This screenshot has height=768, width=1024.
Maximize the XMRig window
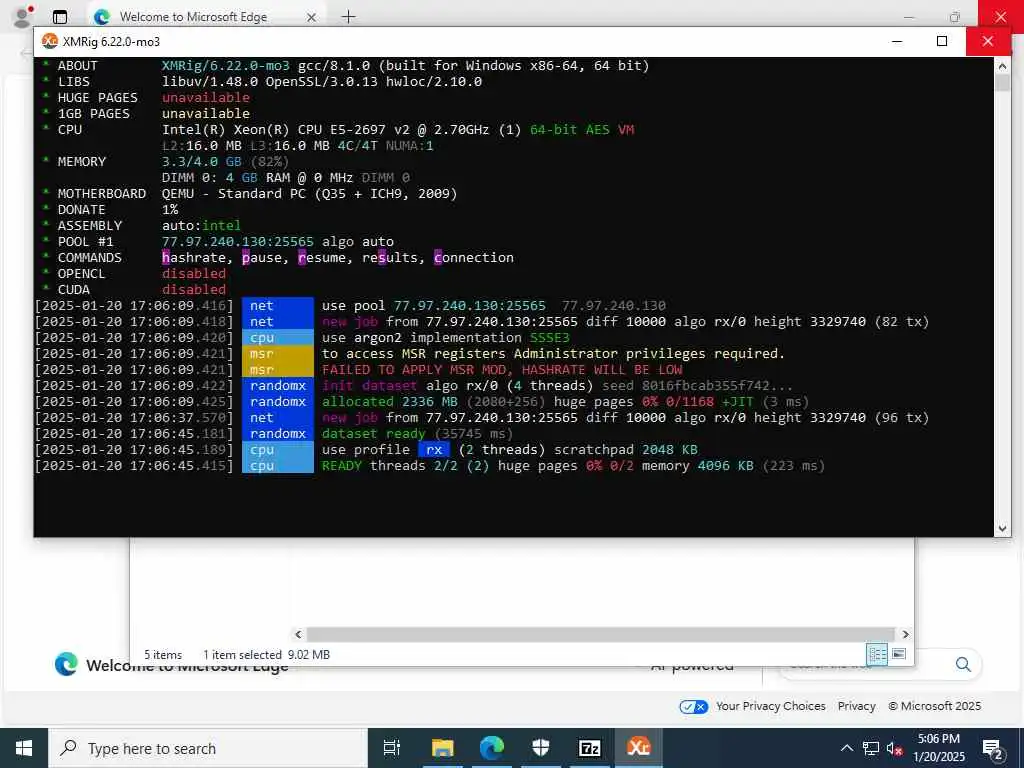(x=942, y=41)
